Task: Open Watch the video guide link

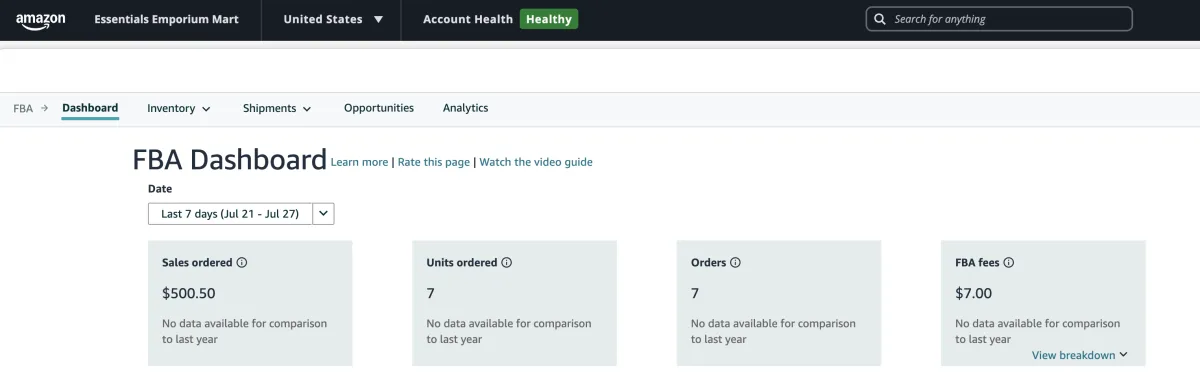Action: [536, 162]
